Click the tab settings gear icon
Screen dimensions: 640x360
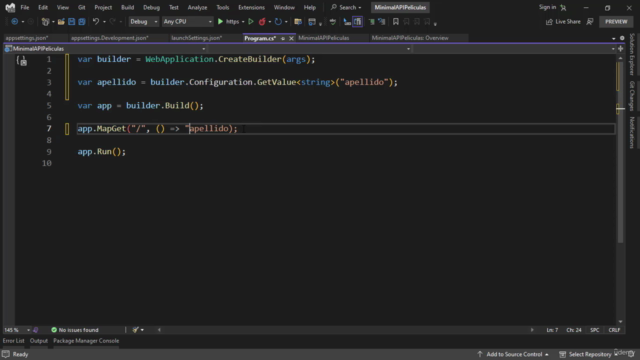(622, 38)
